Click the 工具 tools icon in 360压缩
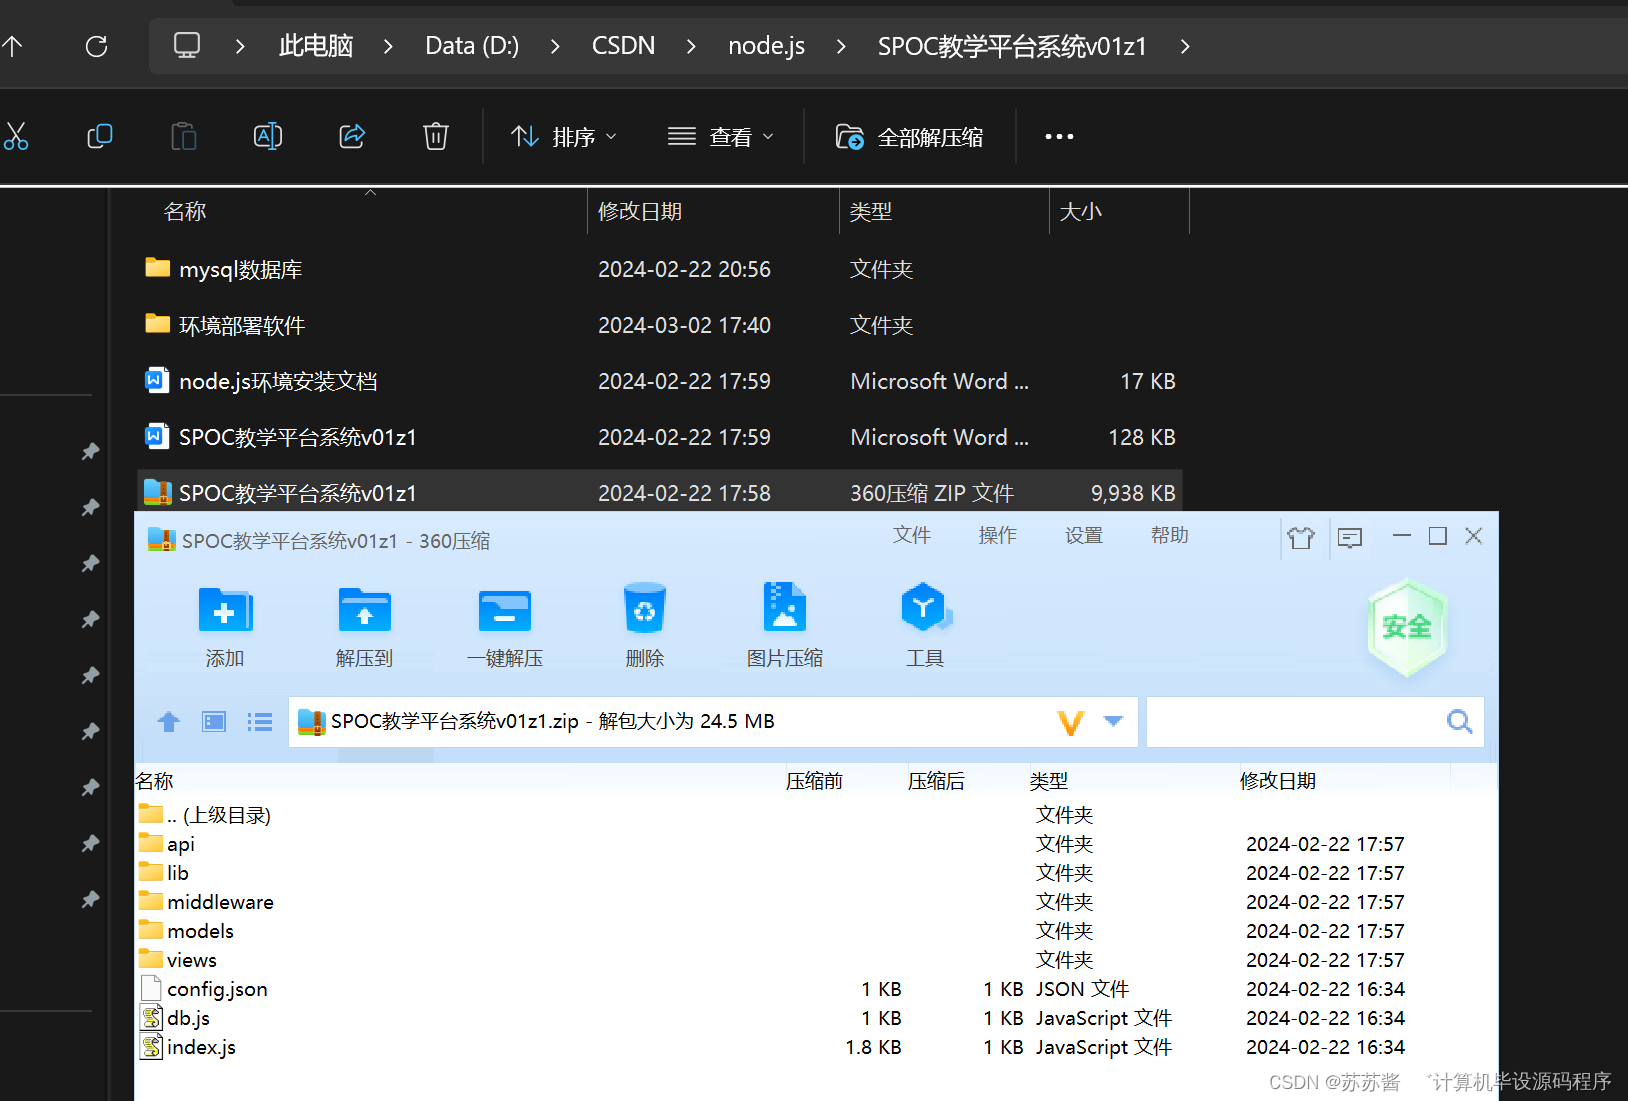Image resolution: width=1628 pixels, height=1101 pixels. (x=924, y=623)
